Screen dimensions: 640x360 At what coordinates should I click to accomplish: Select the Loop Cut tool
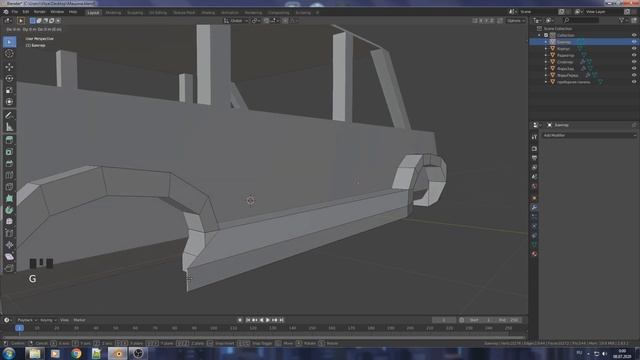[9, 175]
